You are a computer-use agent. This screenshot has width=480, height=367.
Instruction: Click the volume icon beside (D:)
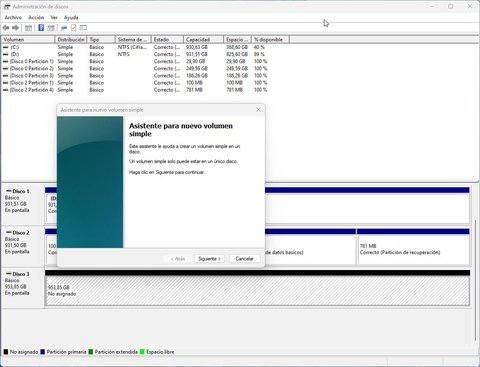pos(6,54)
